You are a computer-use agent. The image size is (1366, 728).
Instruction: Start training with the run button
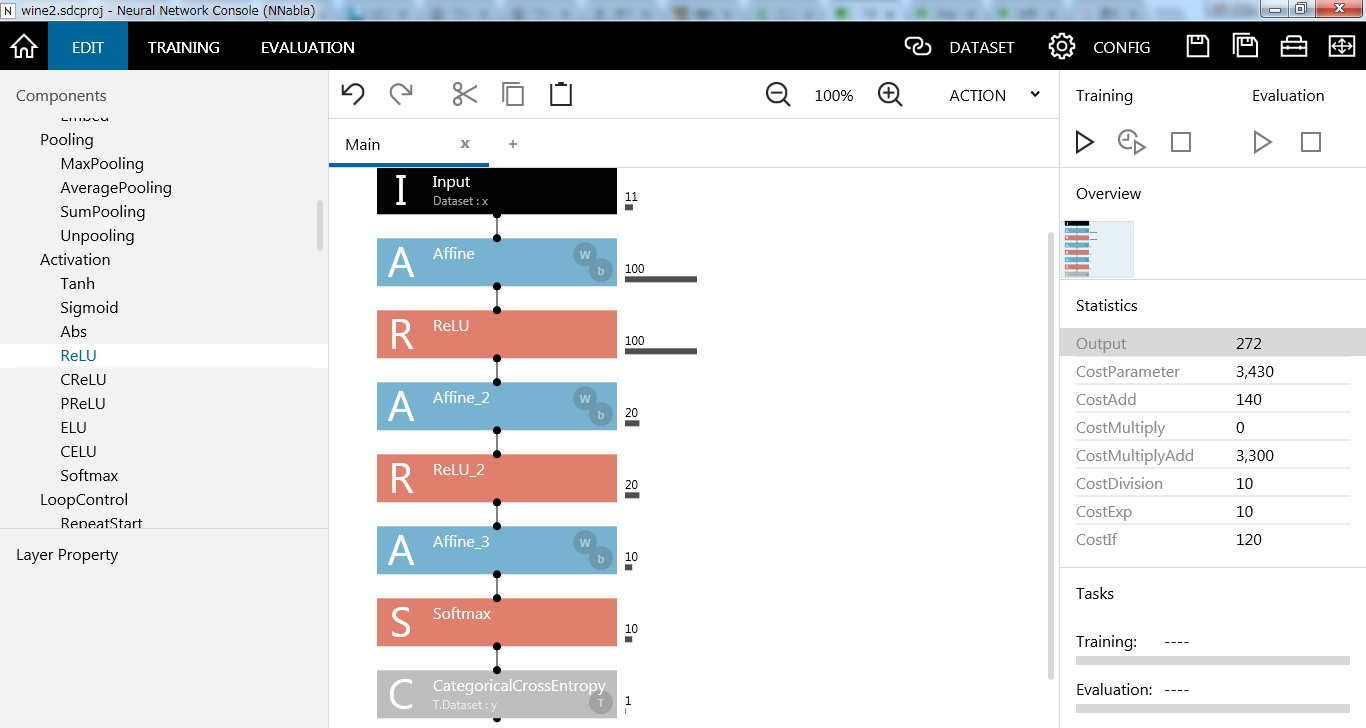(1084, 142)
